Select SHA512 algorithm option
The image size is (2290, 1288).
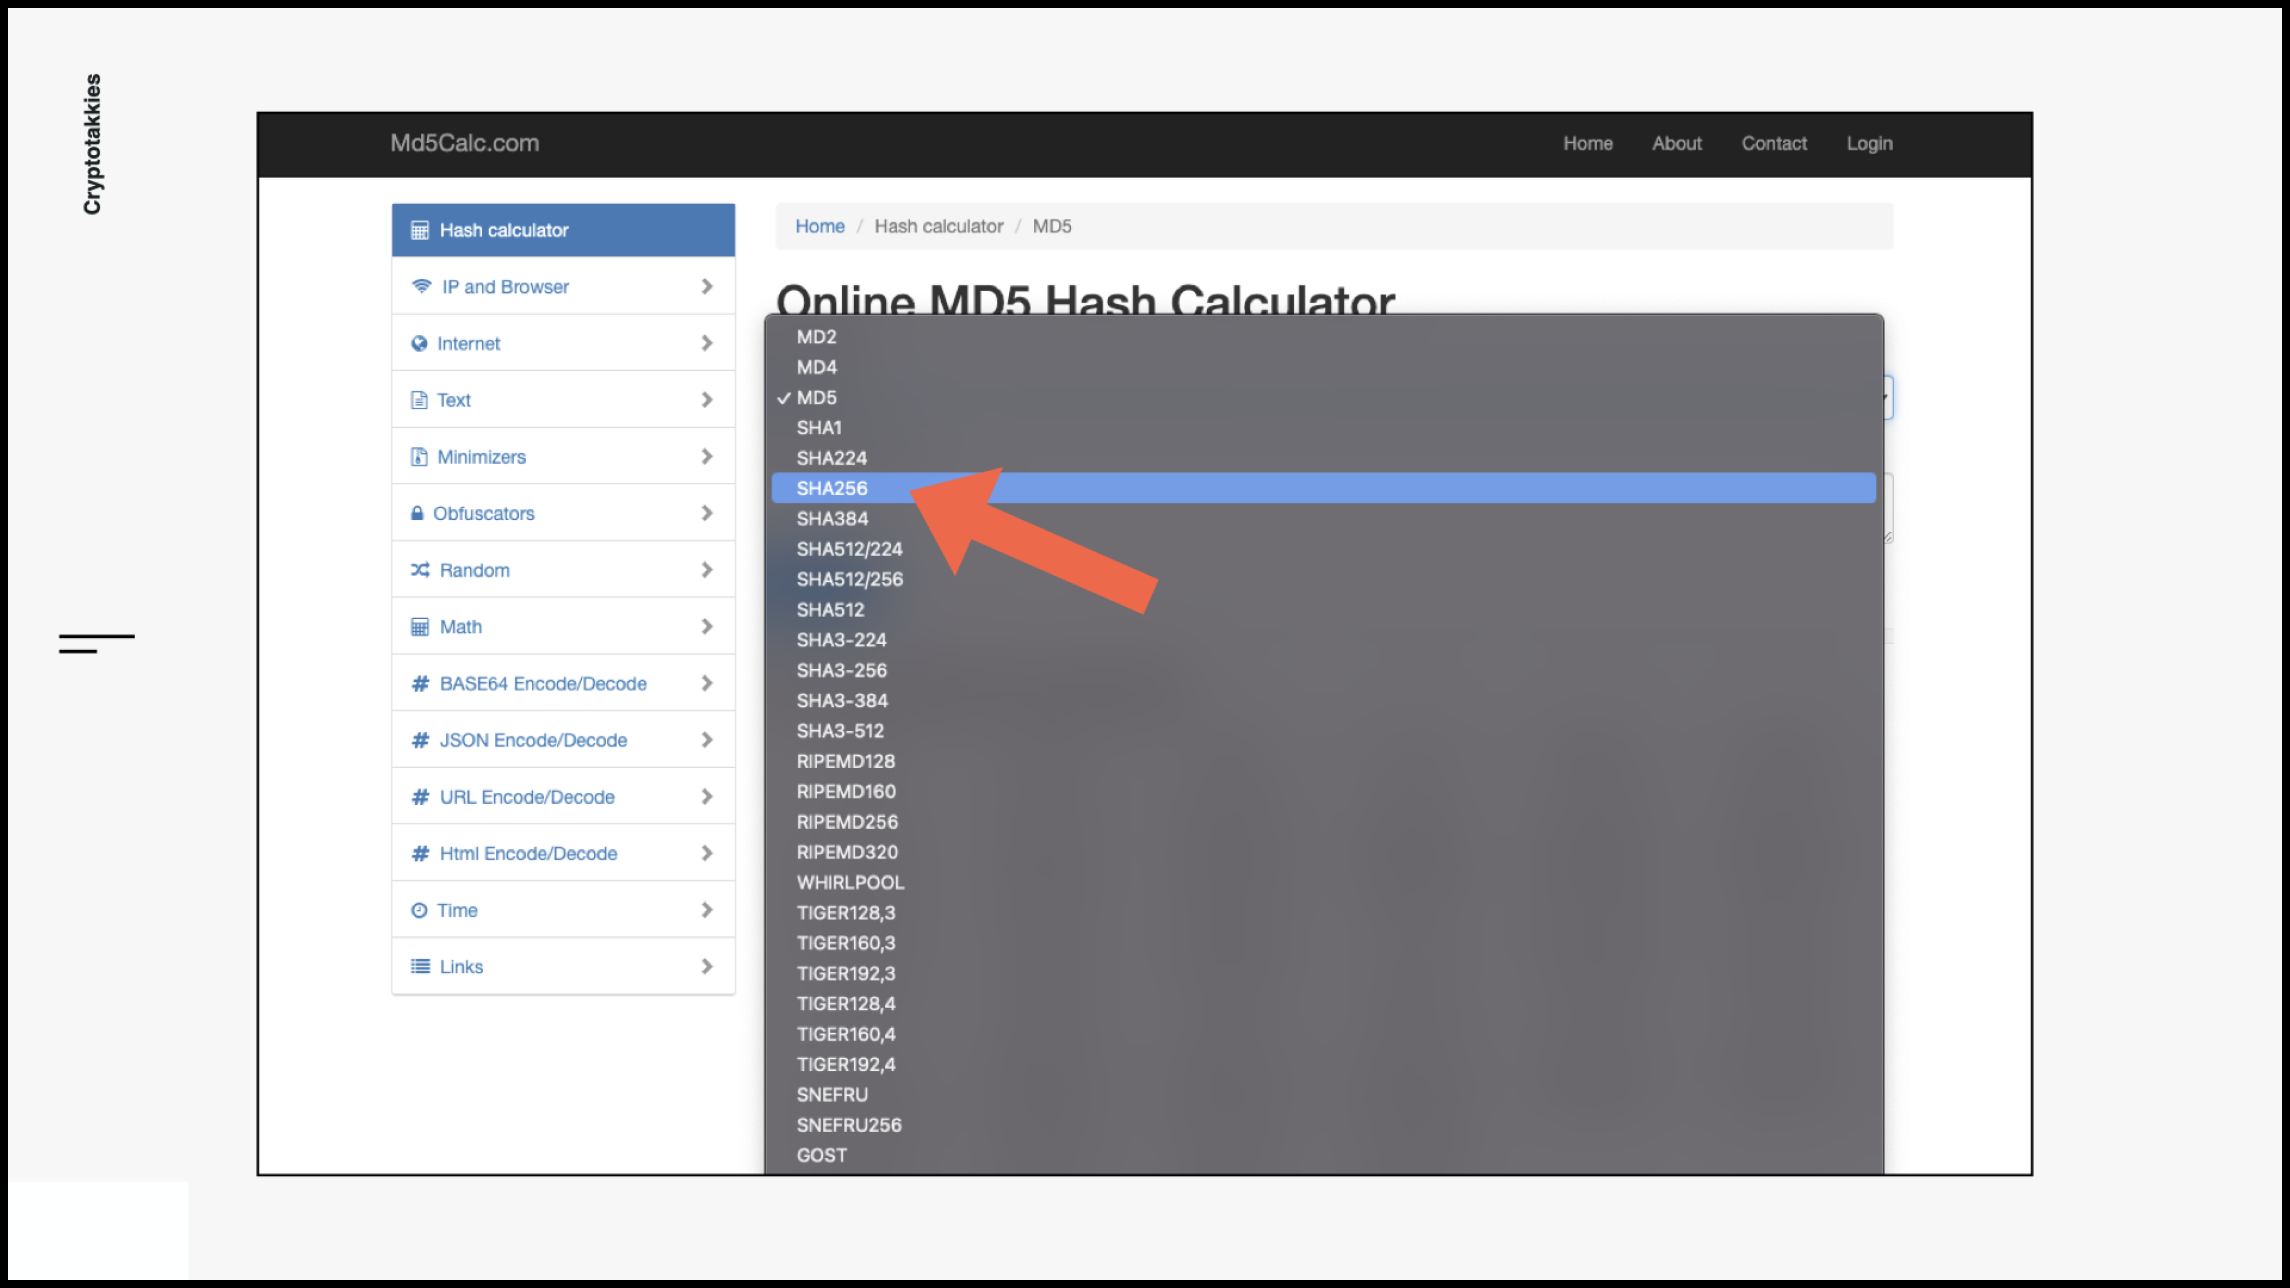(x=829, y=609)
